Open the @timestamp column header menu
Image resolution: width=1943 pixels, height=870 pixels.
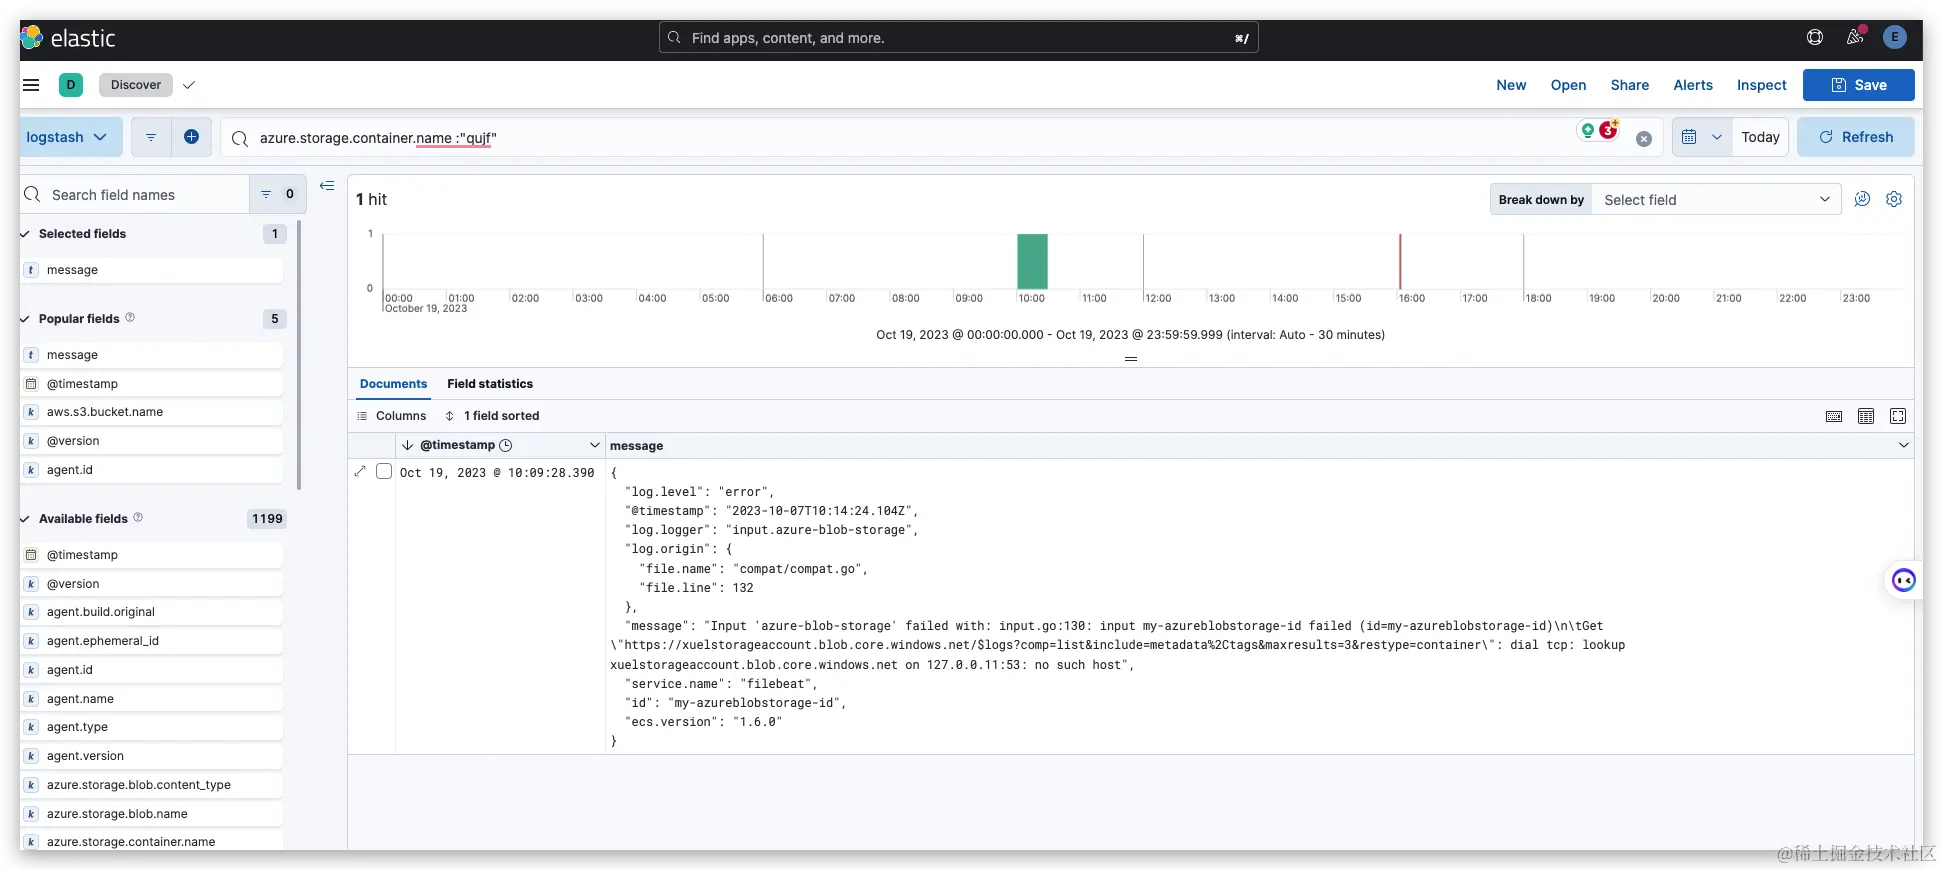tap(595, 445)
